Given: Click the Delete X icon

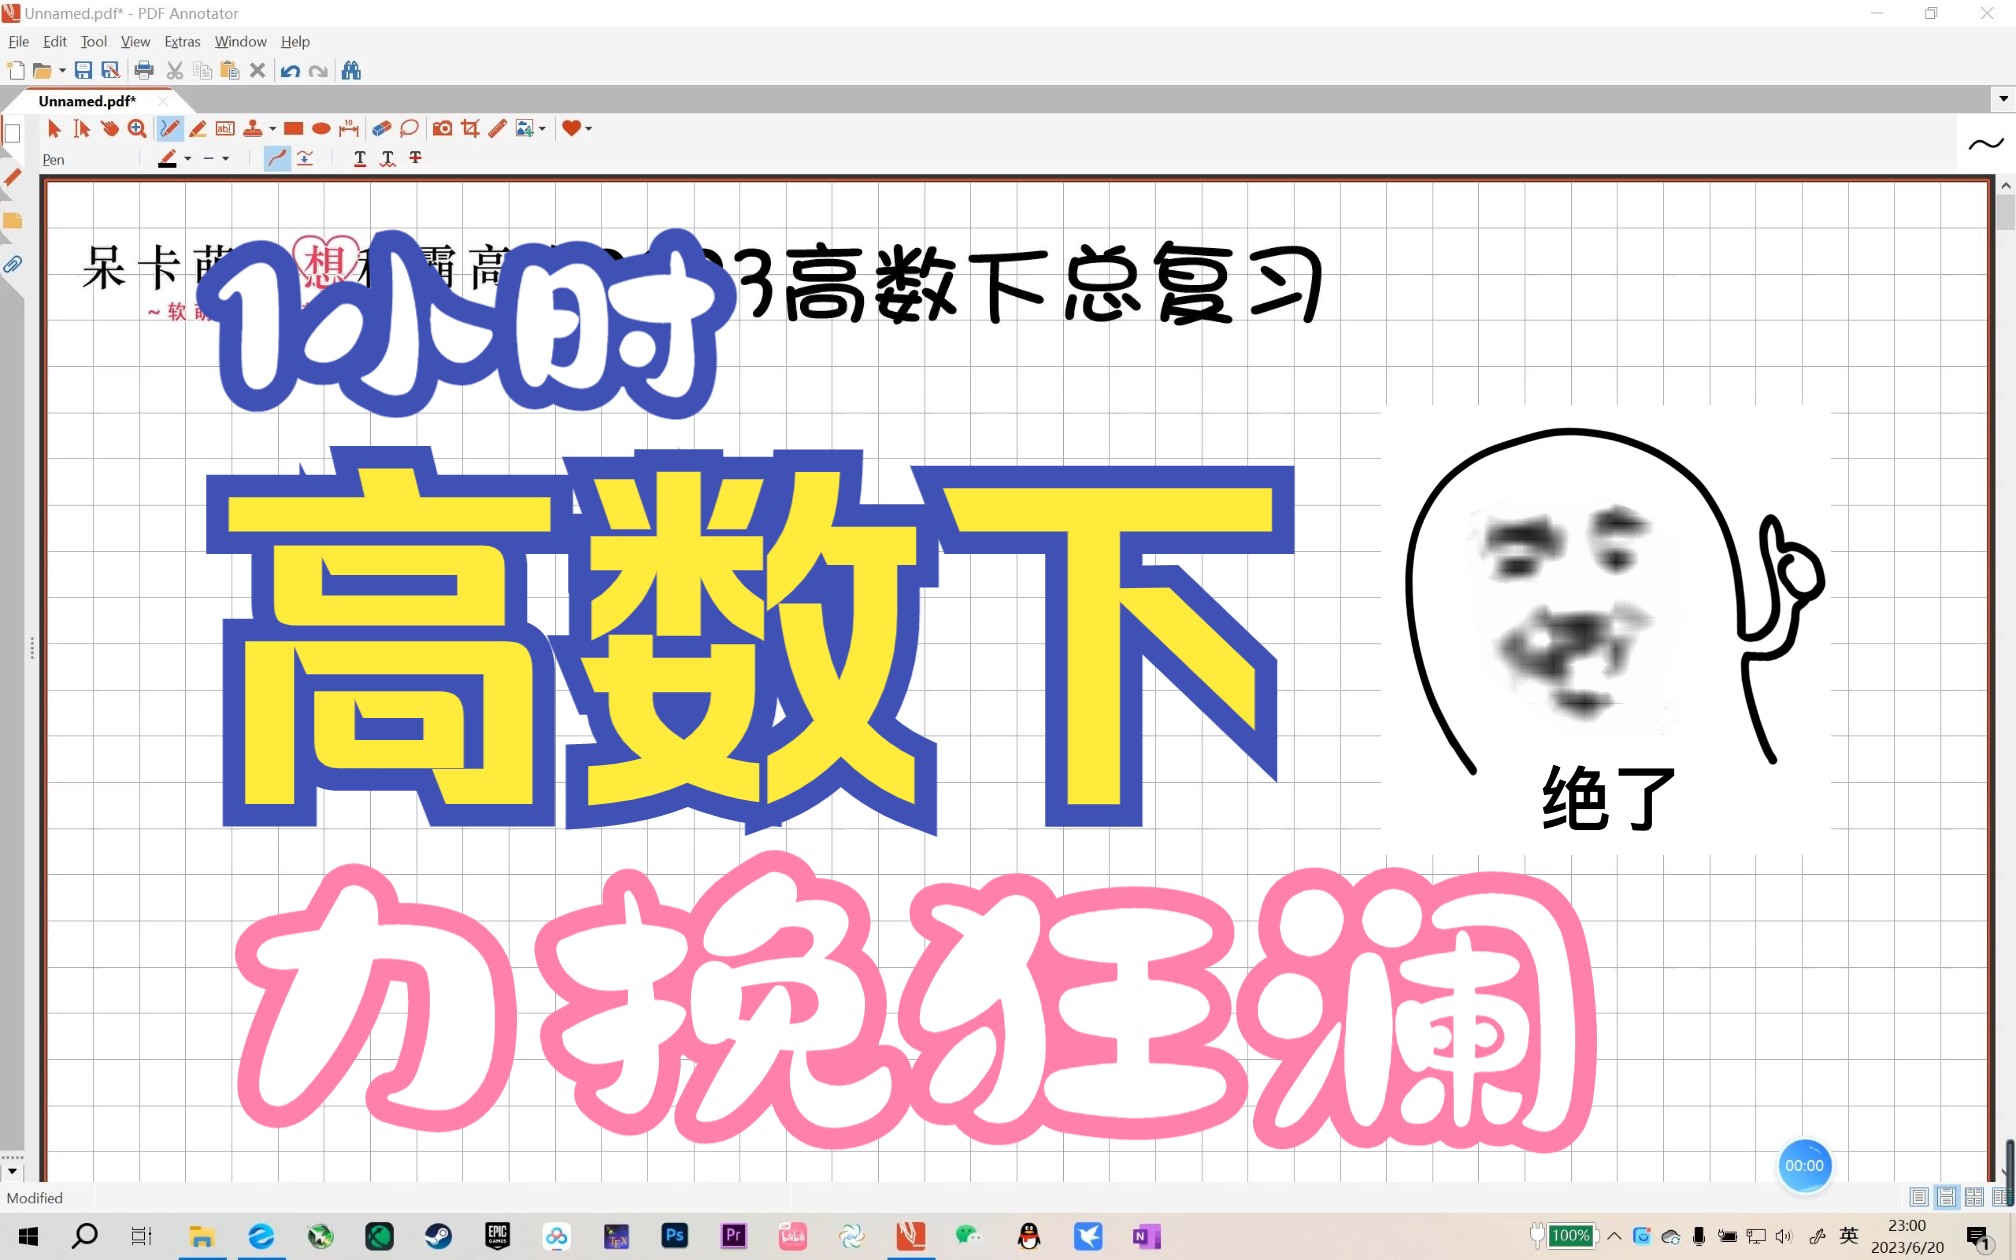Looking at the screenshot, I should pos(257,70).
